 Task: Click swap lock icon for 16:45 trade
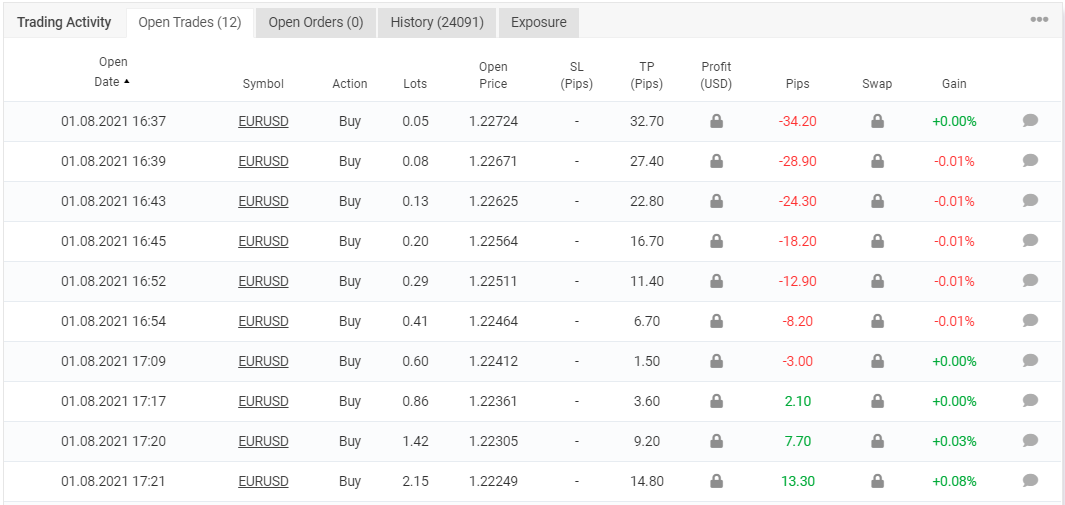click(x=878, y=242)
